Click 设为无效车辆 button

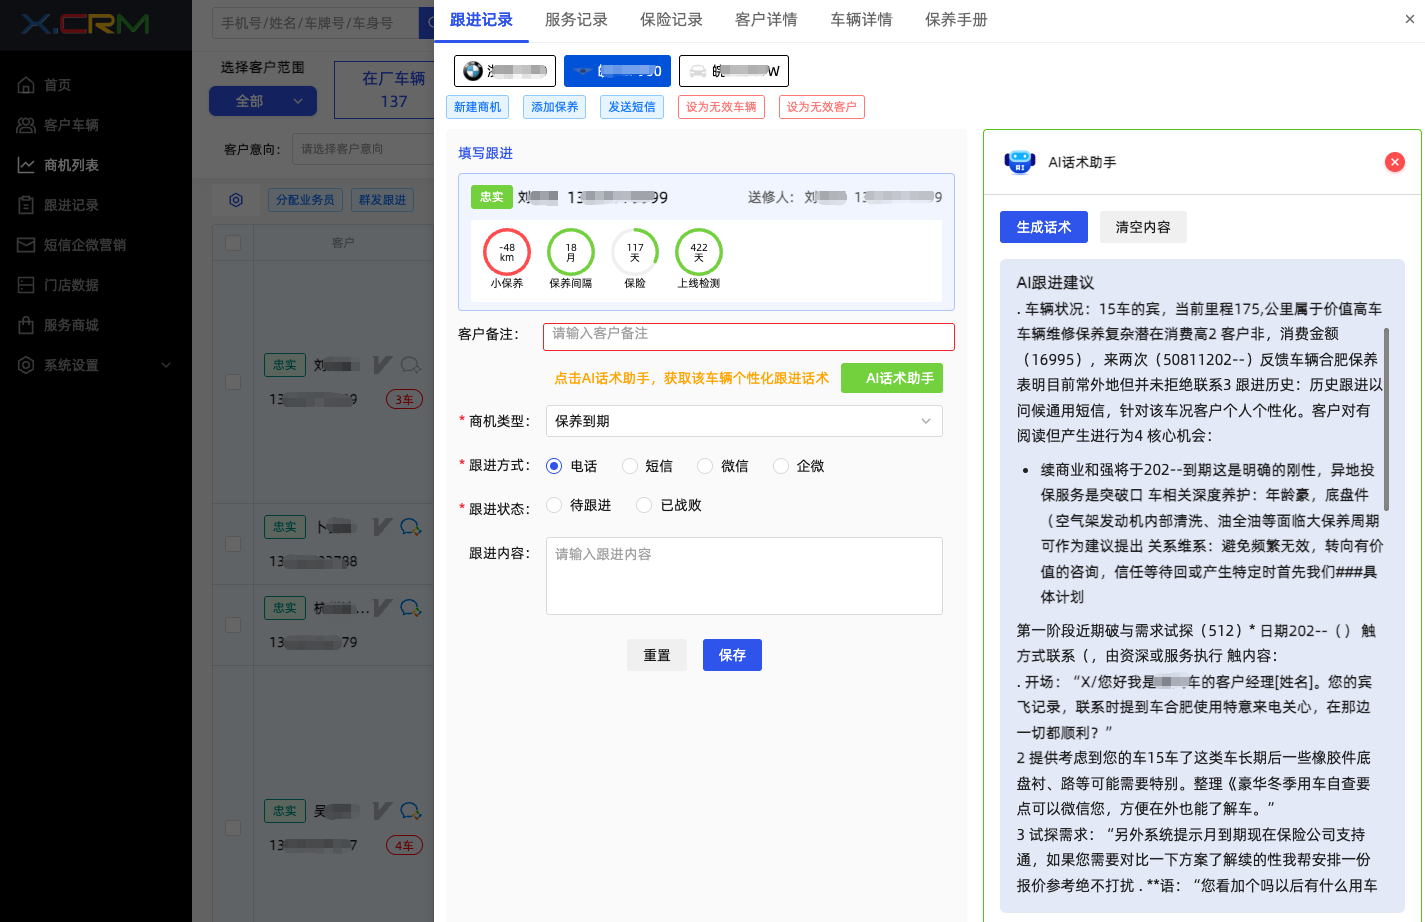721,107
